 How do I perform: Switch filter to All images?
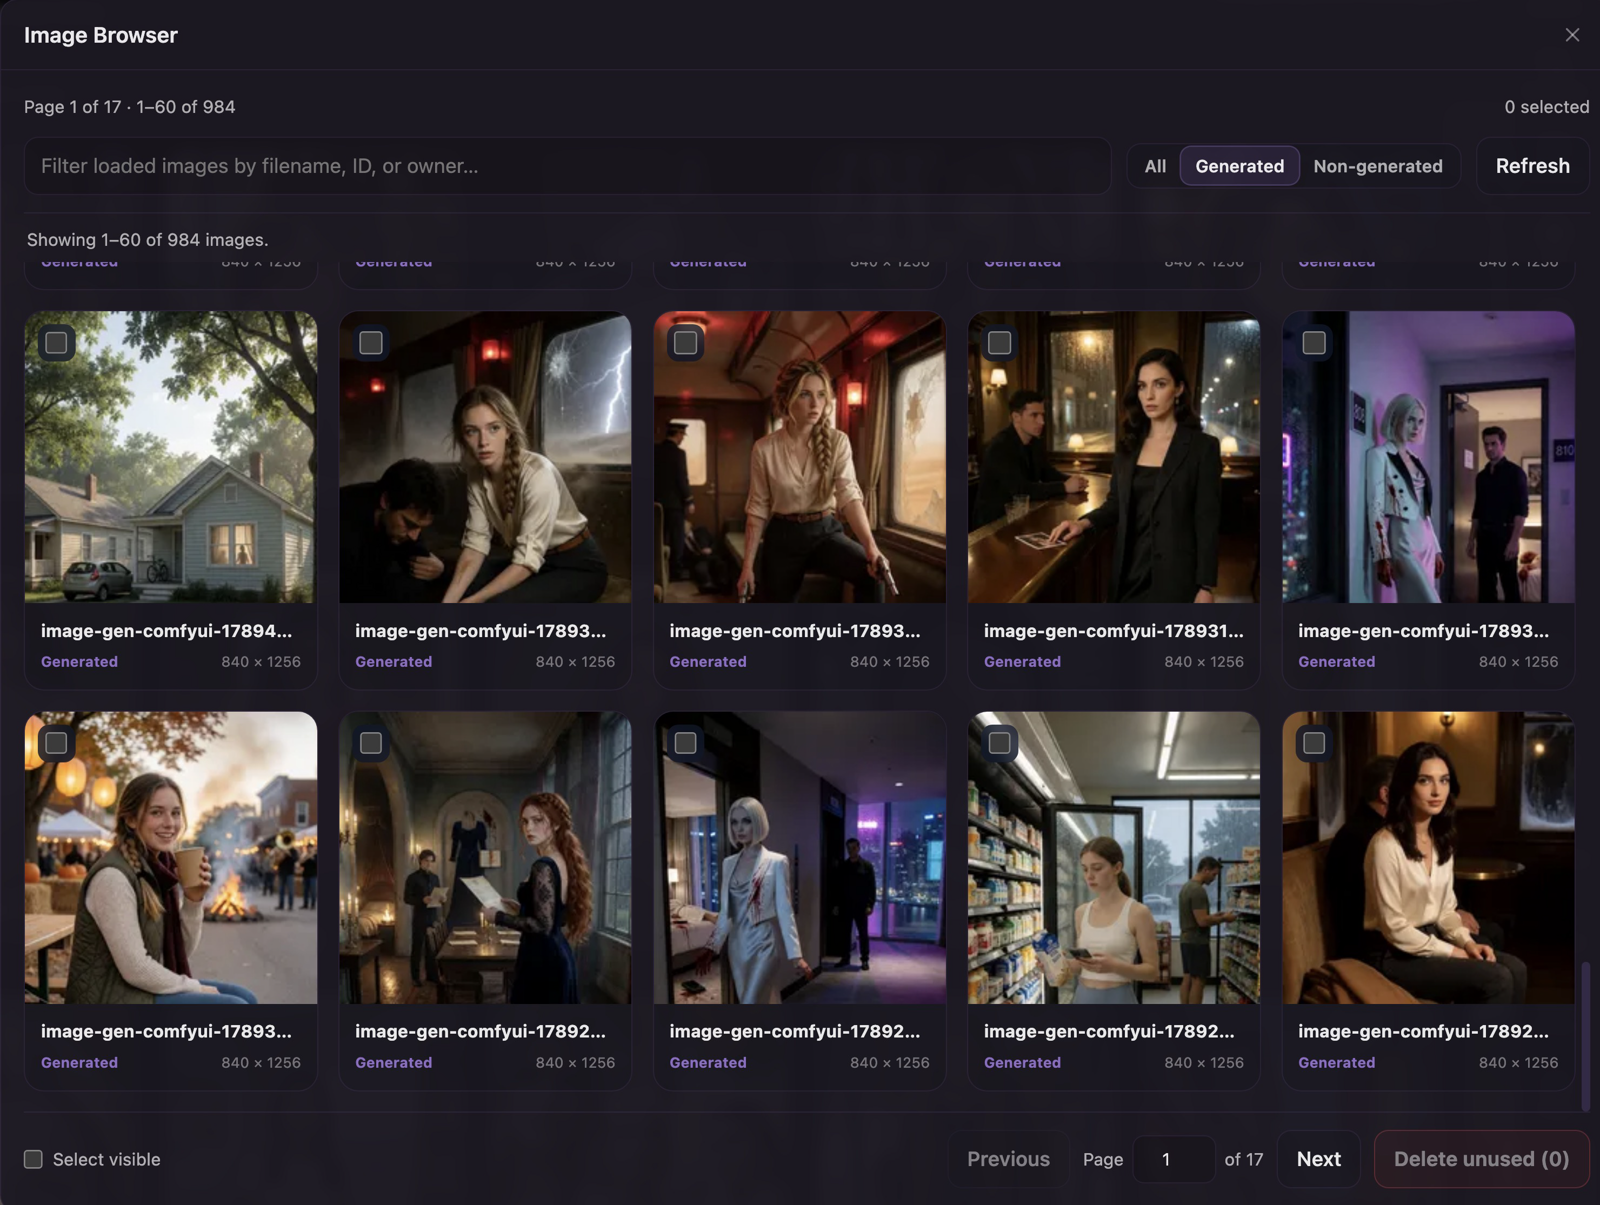(x=1155, y=166)
